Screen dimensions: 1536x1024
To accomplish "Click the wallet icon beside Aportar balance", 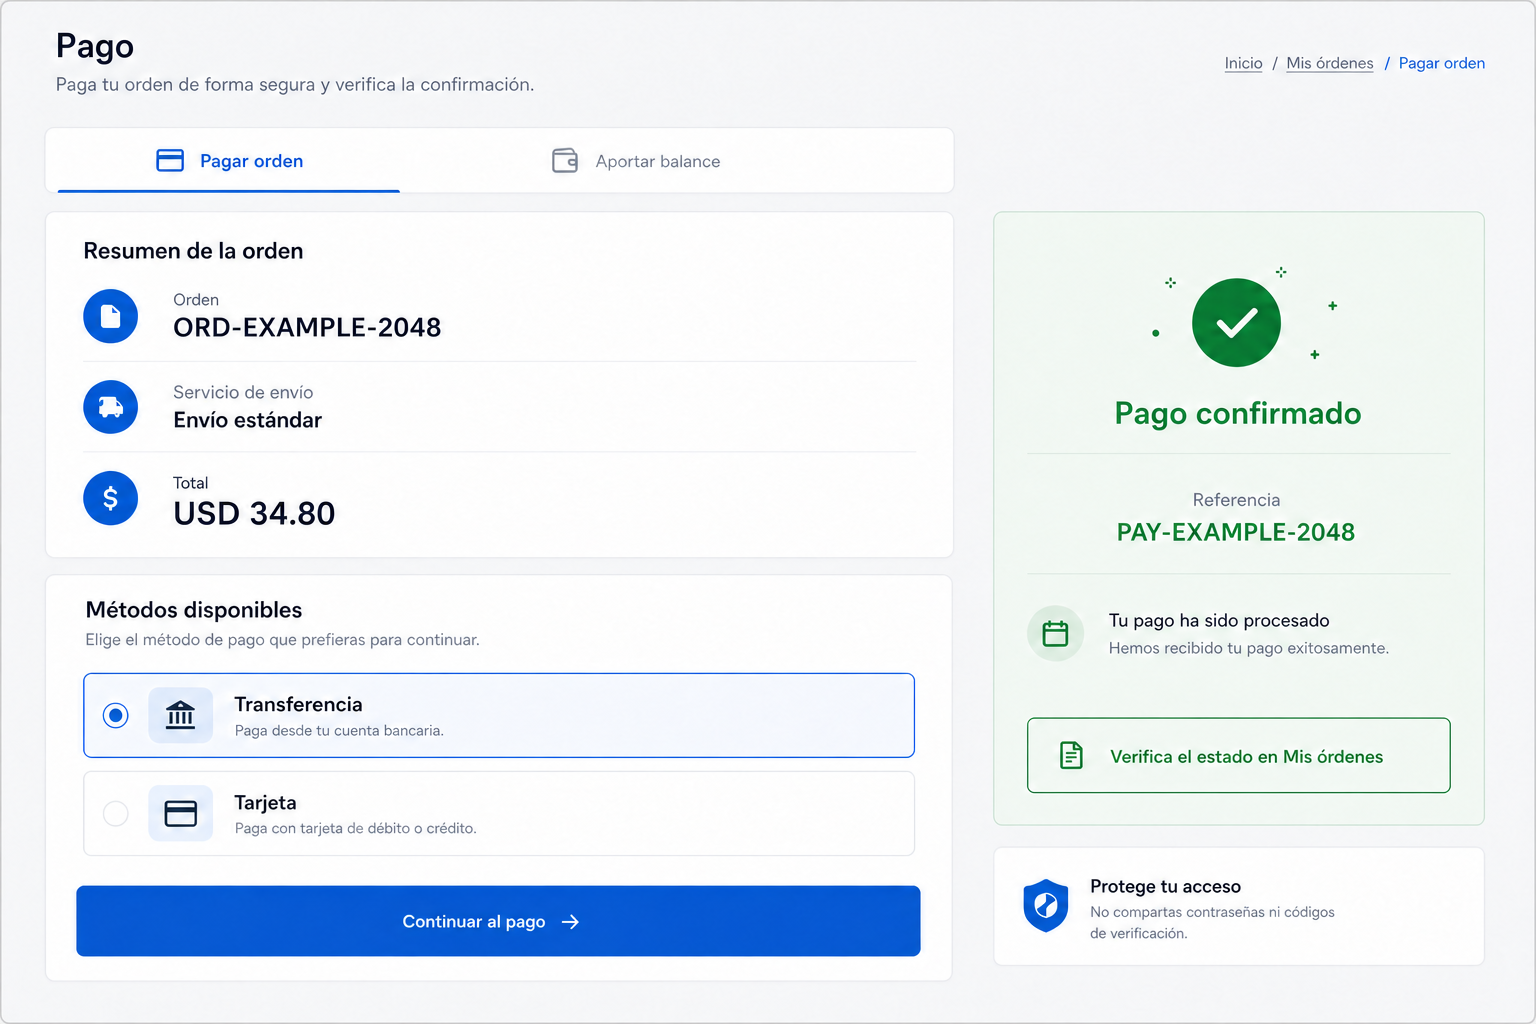I will pos(565,161).
